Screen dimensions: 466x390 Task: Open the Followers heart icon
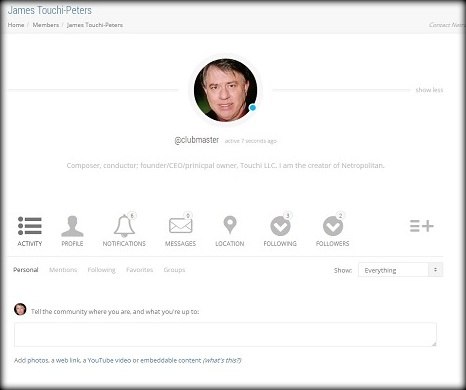tap(333, 226)
